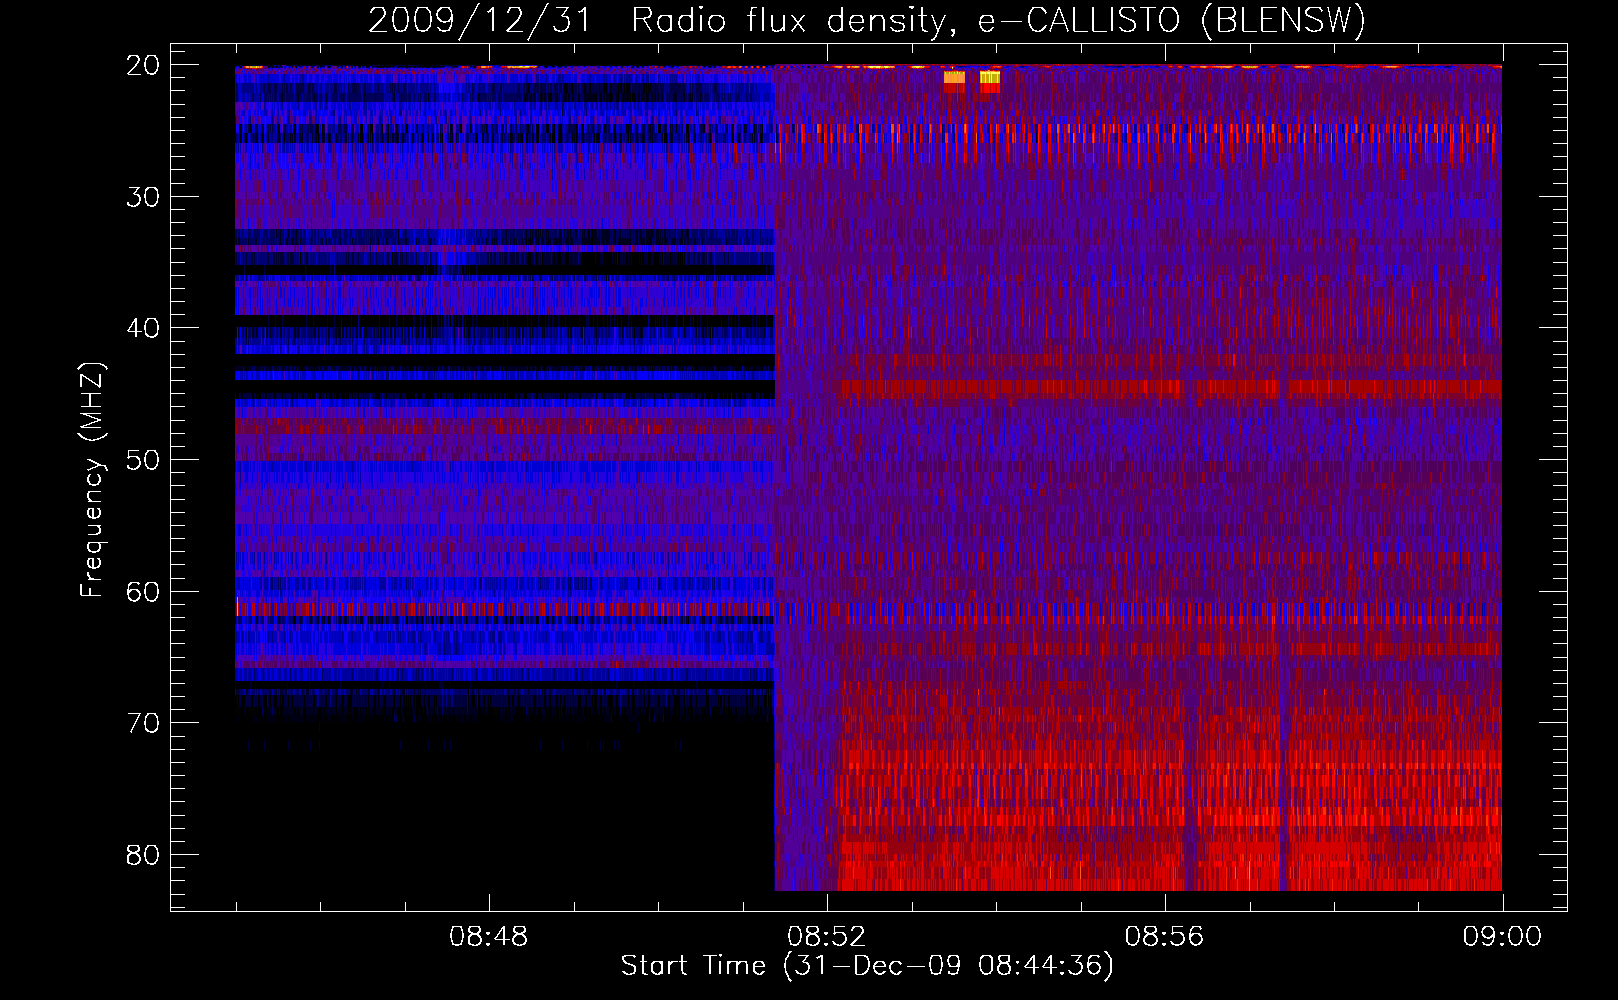1618x1000 pixels.
Task: Click the 09:00 time tick label
Action: (x=1502, y=937)
